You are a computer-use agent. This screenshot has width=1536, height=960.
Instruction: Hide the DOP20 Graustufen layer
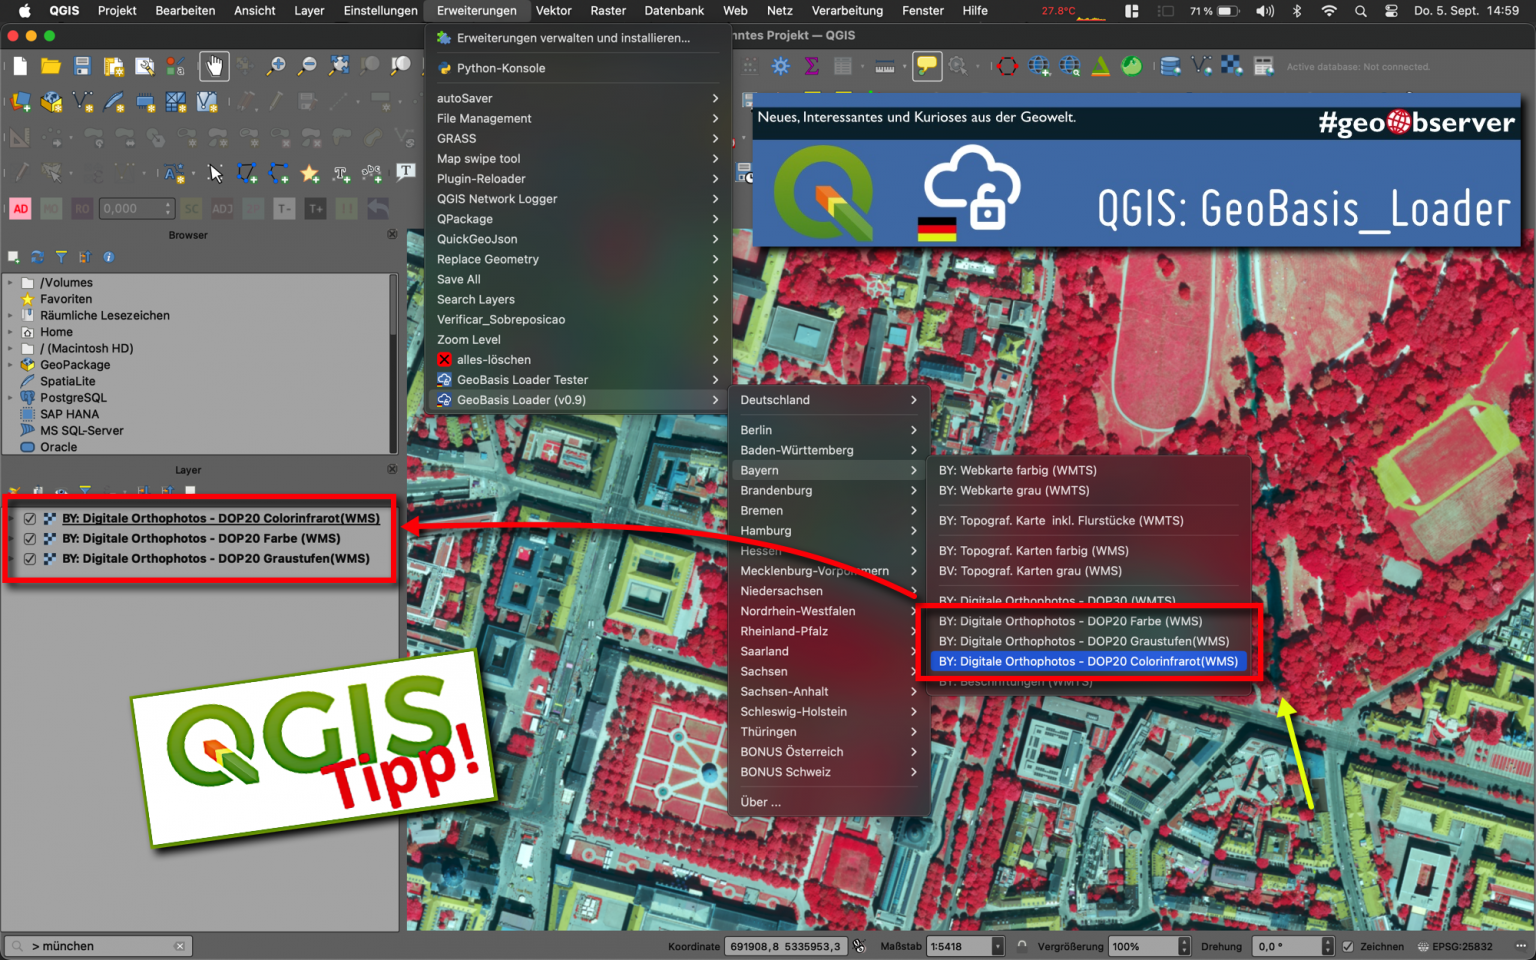pyautogui.click(x=29, y=559)
